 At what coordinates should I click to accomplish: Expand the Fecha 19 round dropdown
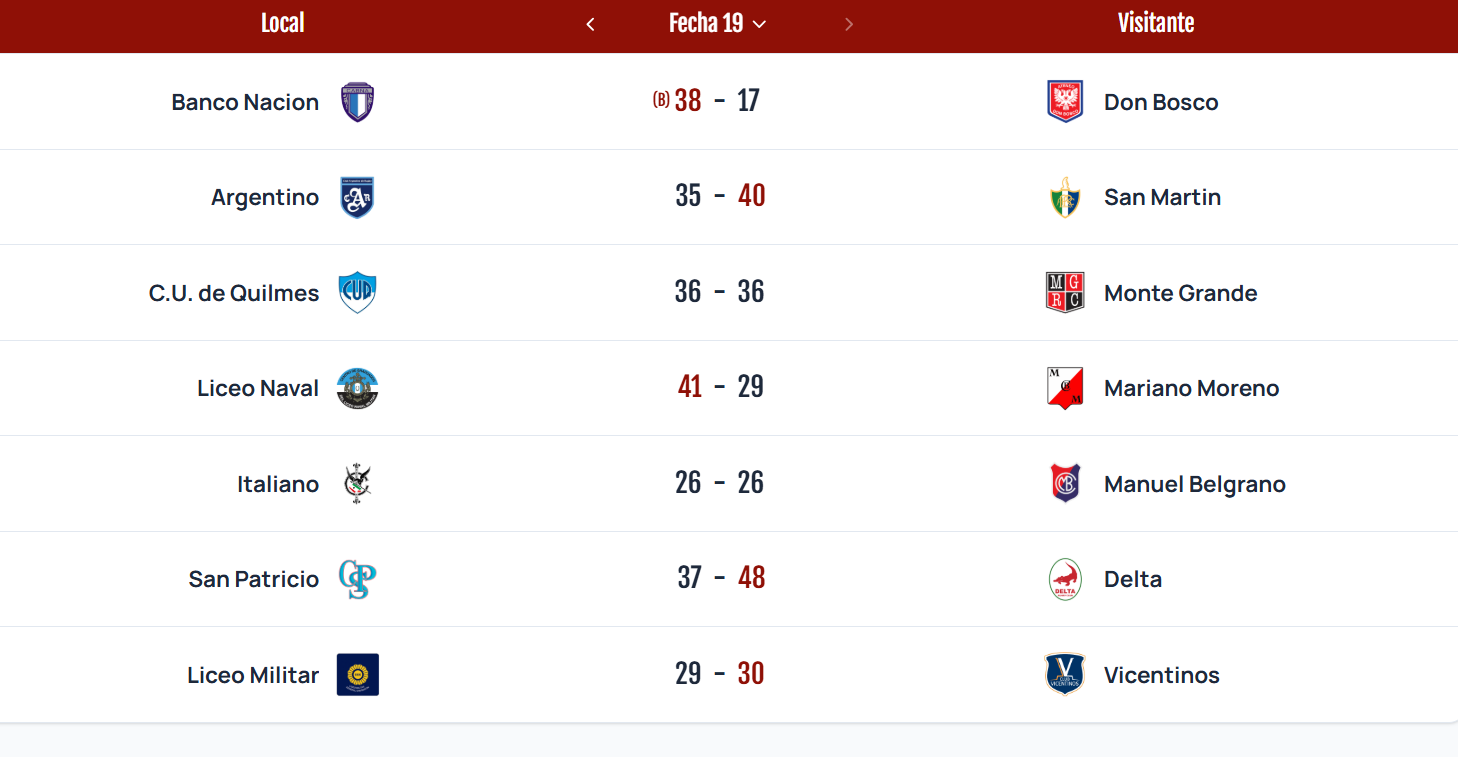click(x=717, y=23)
